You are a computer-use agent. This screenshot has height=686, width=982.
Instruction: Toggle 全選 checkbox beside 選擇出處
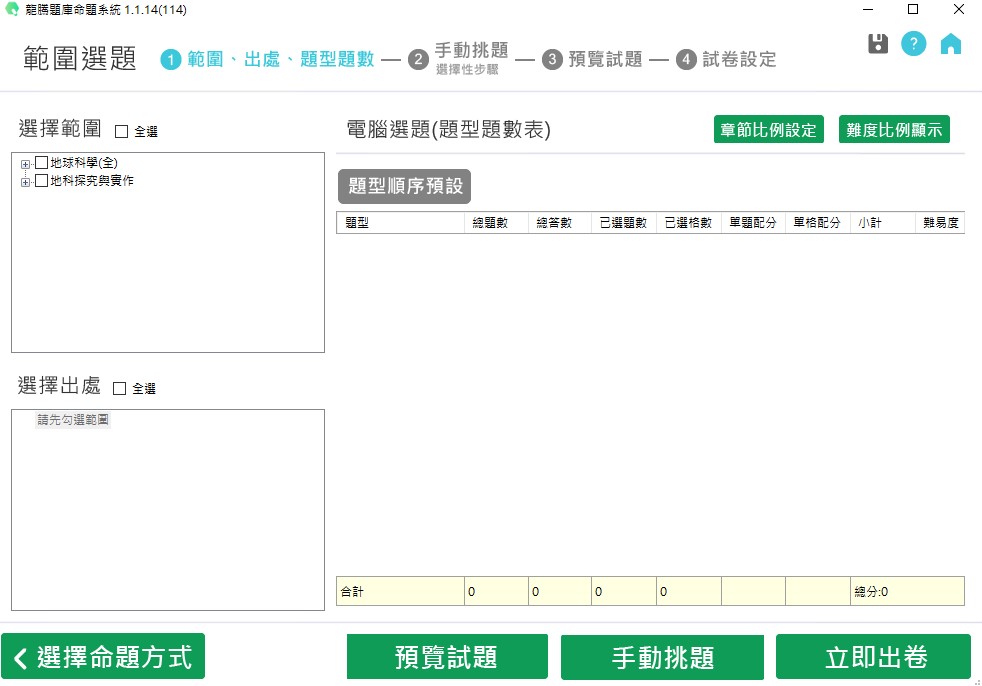click(x=120, y=388)
